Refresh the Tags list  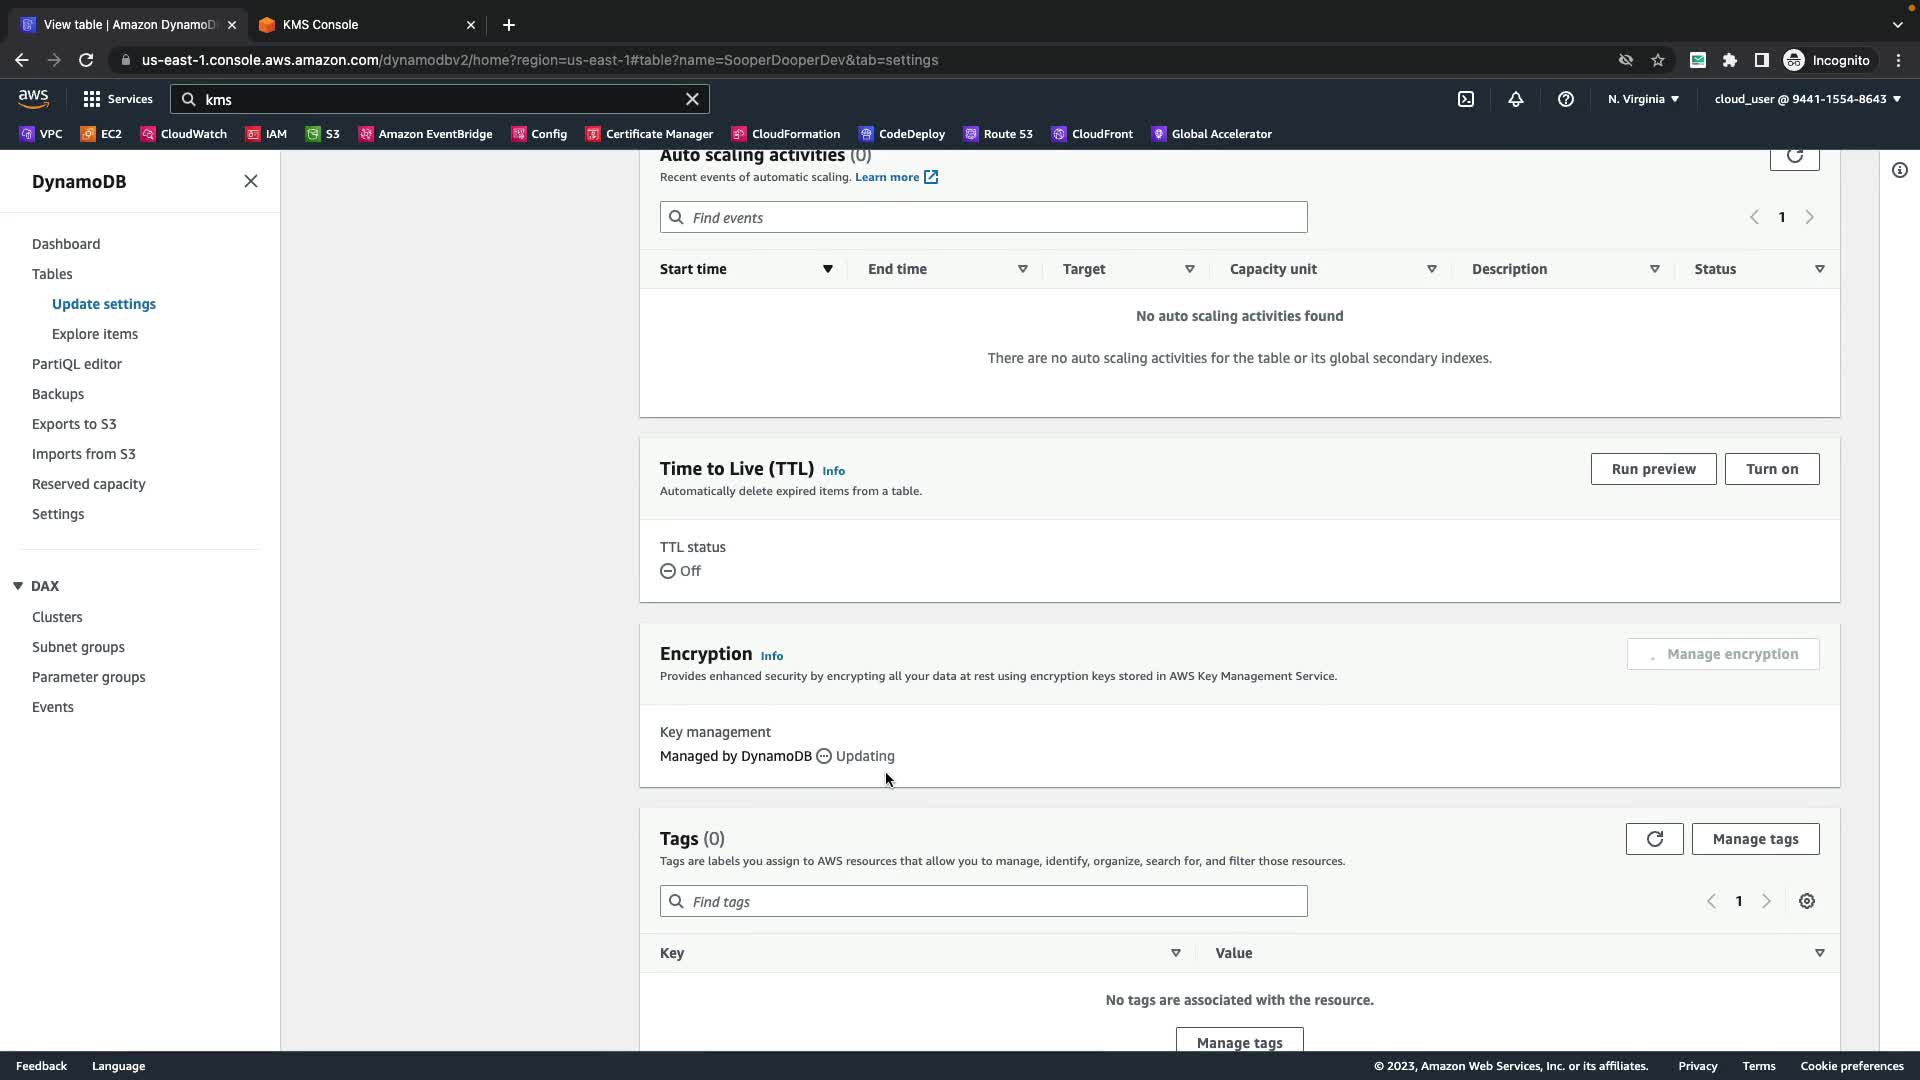click(1654, 839)
